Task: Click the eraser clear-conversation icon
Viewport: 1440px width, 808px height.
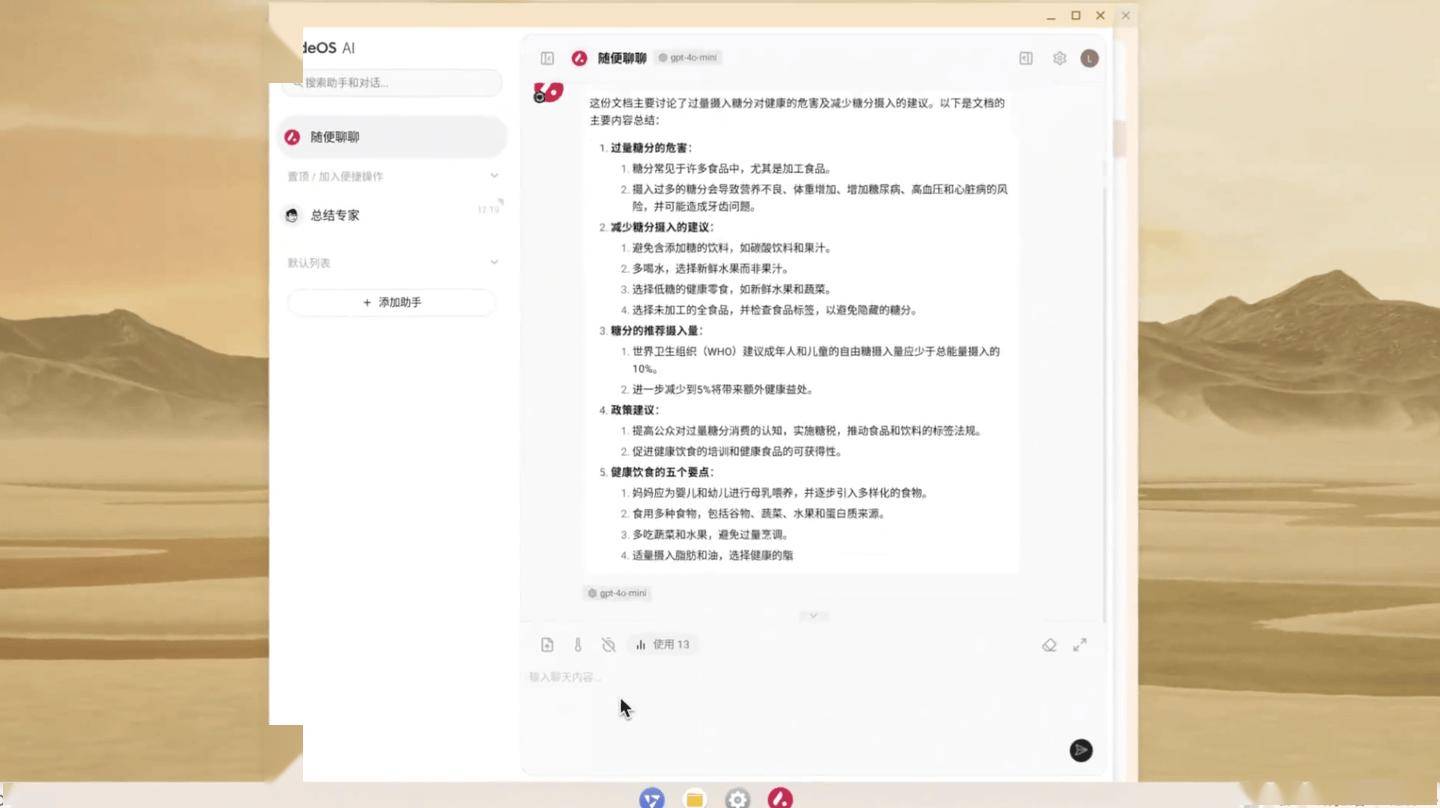Action: (x=1049, y=645)
